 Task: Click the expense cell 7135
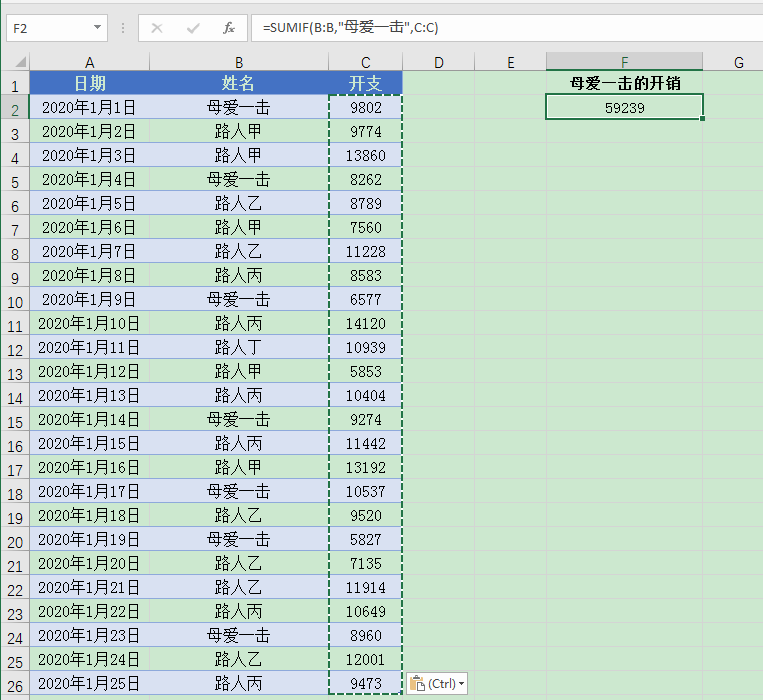tap(365, 563)
